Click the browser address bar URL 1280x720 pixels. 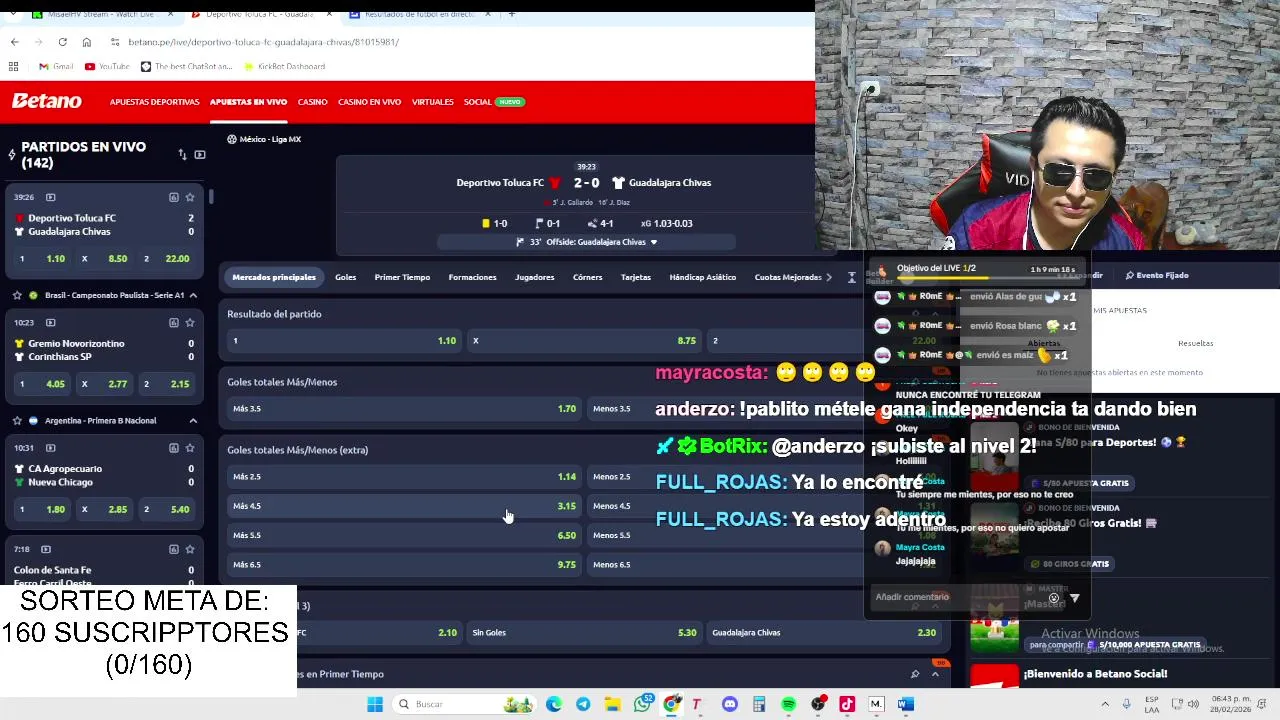(264, 42)
